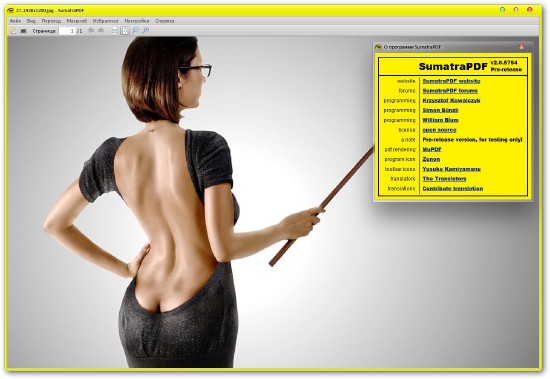Select the fit whole page icon
550x379 pixels.
(125, 31)
